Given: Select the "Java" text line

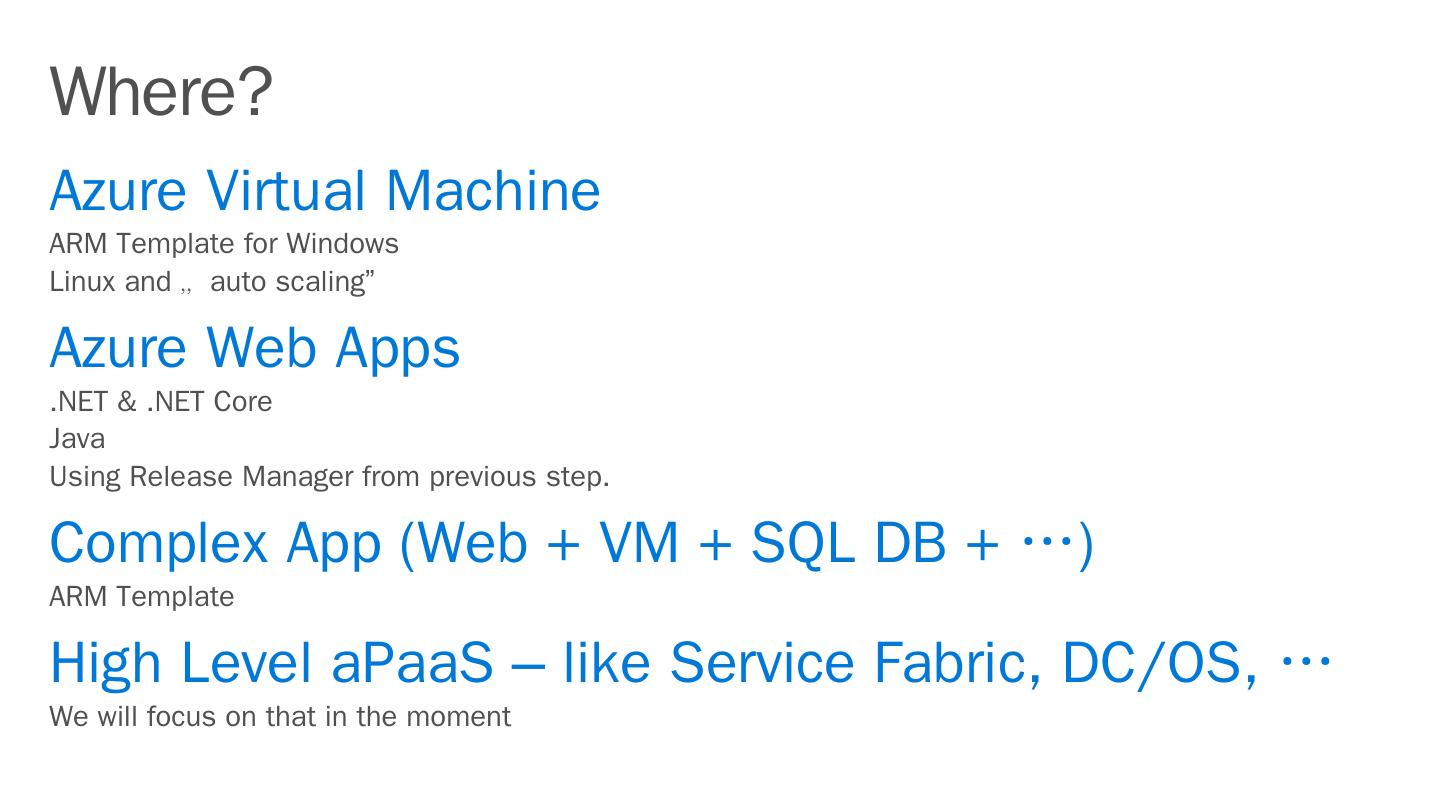Looking at the screenshot, I should click(77, 439).
